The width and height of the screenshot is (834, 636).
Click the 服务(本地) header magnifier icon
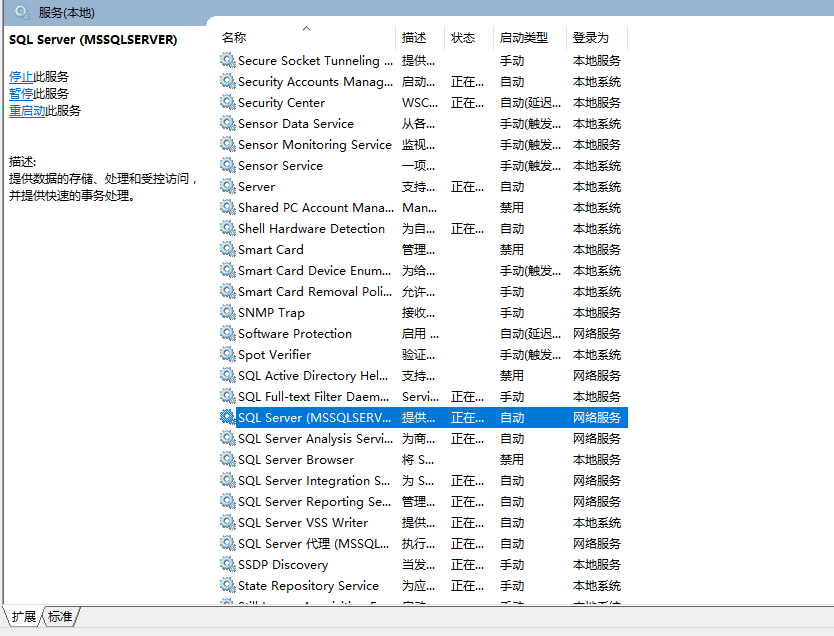22,12
